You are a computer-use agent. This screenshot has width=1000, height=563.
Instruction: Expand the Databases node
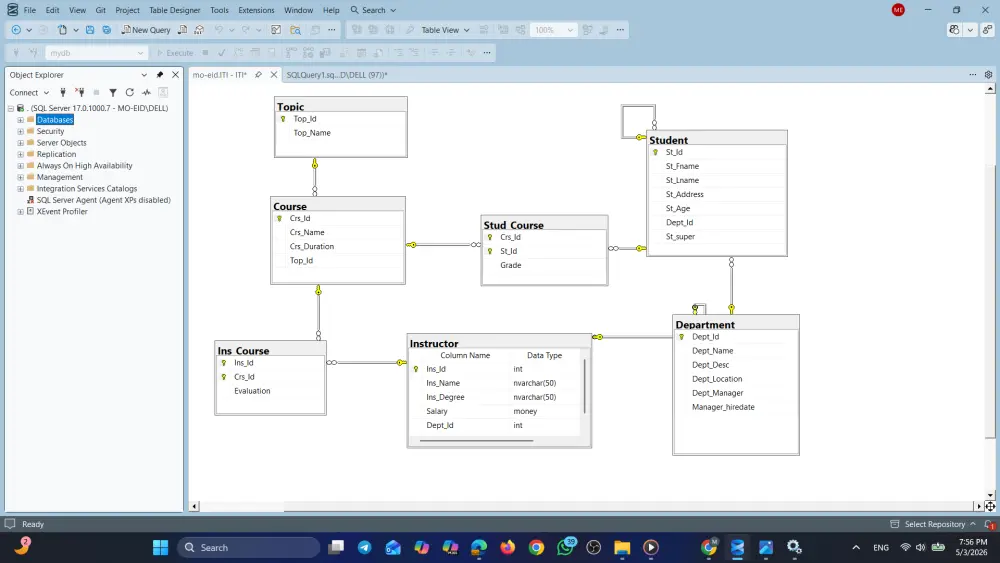tap(20, 120)
